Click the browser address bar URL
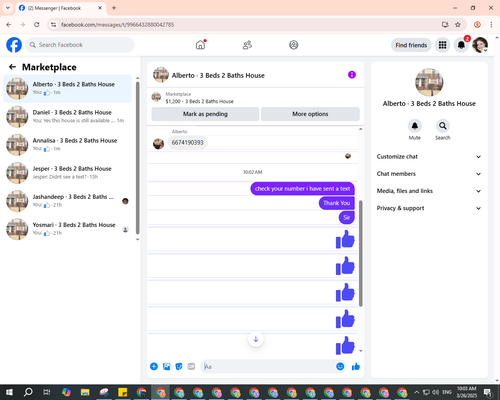The width and height of the screenshot is (500, 400). pyautogui.click(x=117, y=24)
